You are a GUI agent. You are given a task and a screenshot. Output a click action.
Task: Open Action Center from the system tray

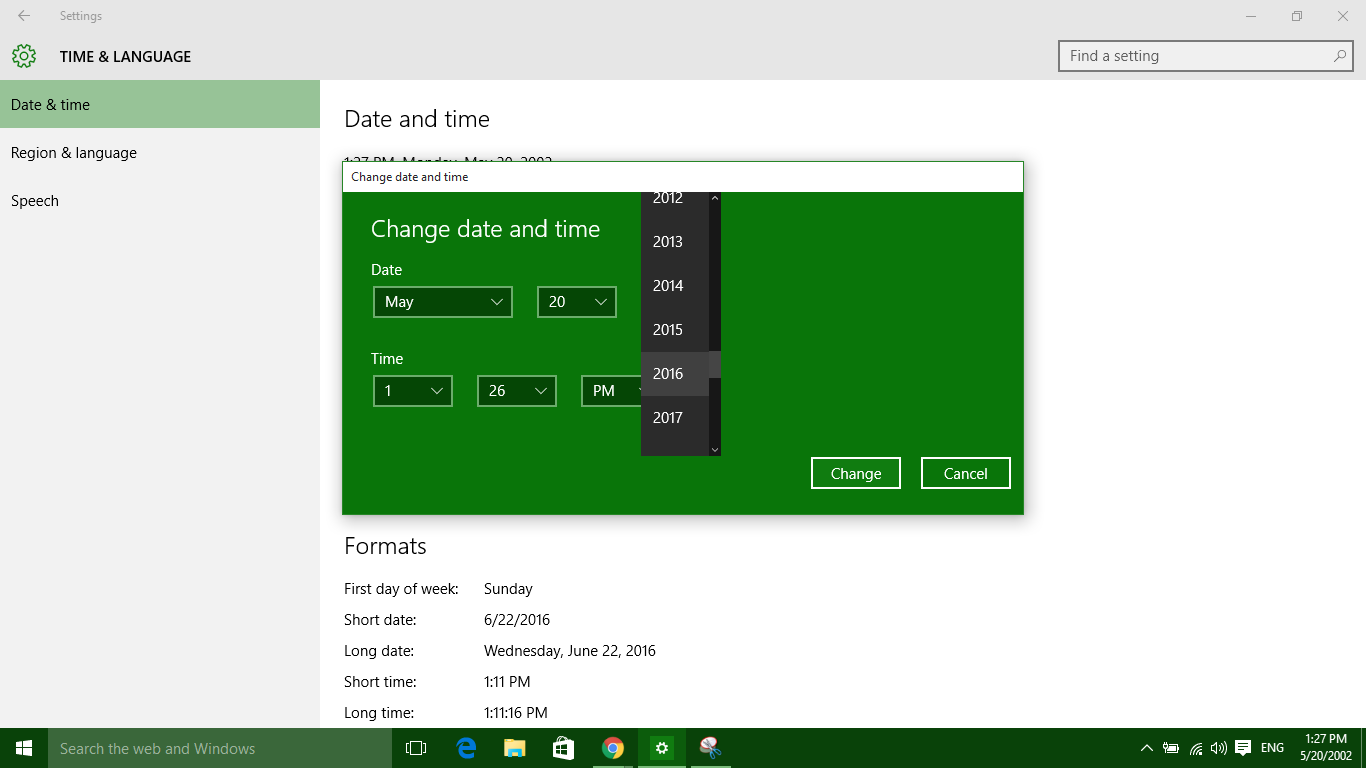coord(1243,748)
